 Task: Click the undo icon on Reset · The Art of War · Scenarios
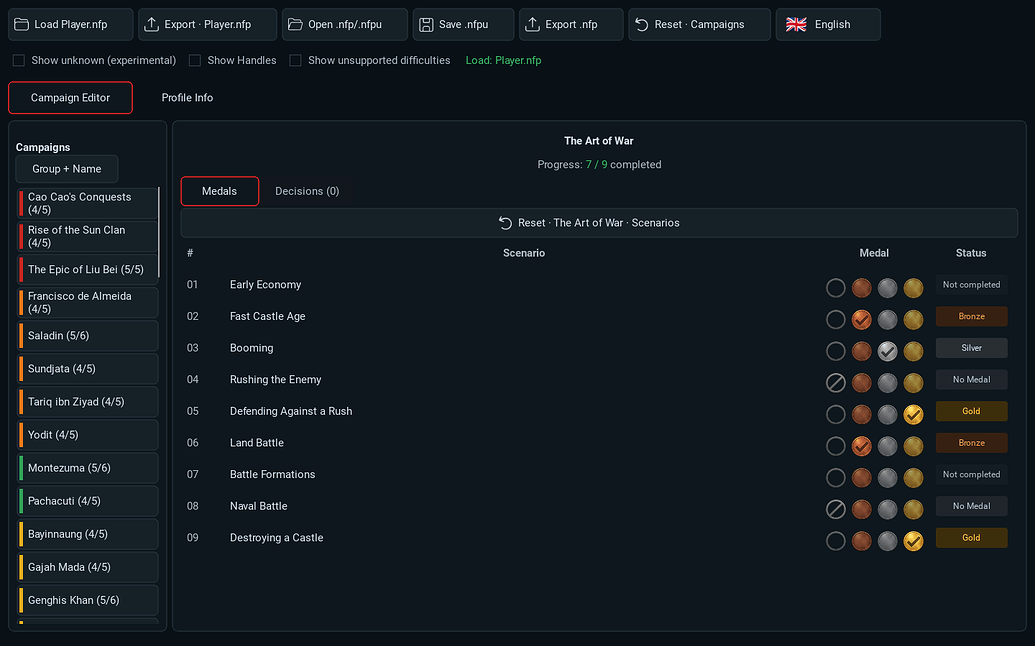click(x=506, y=223)
